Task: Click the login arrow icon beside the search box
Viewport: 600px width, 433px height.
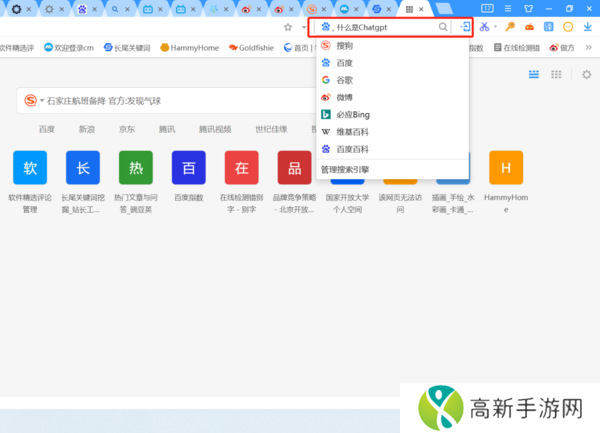Action: point(465,27)
